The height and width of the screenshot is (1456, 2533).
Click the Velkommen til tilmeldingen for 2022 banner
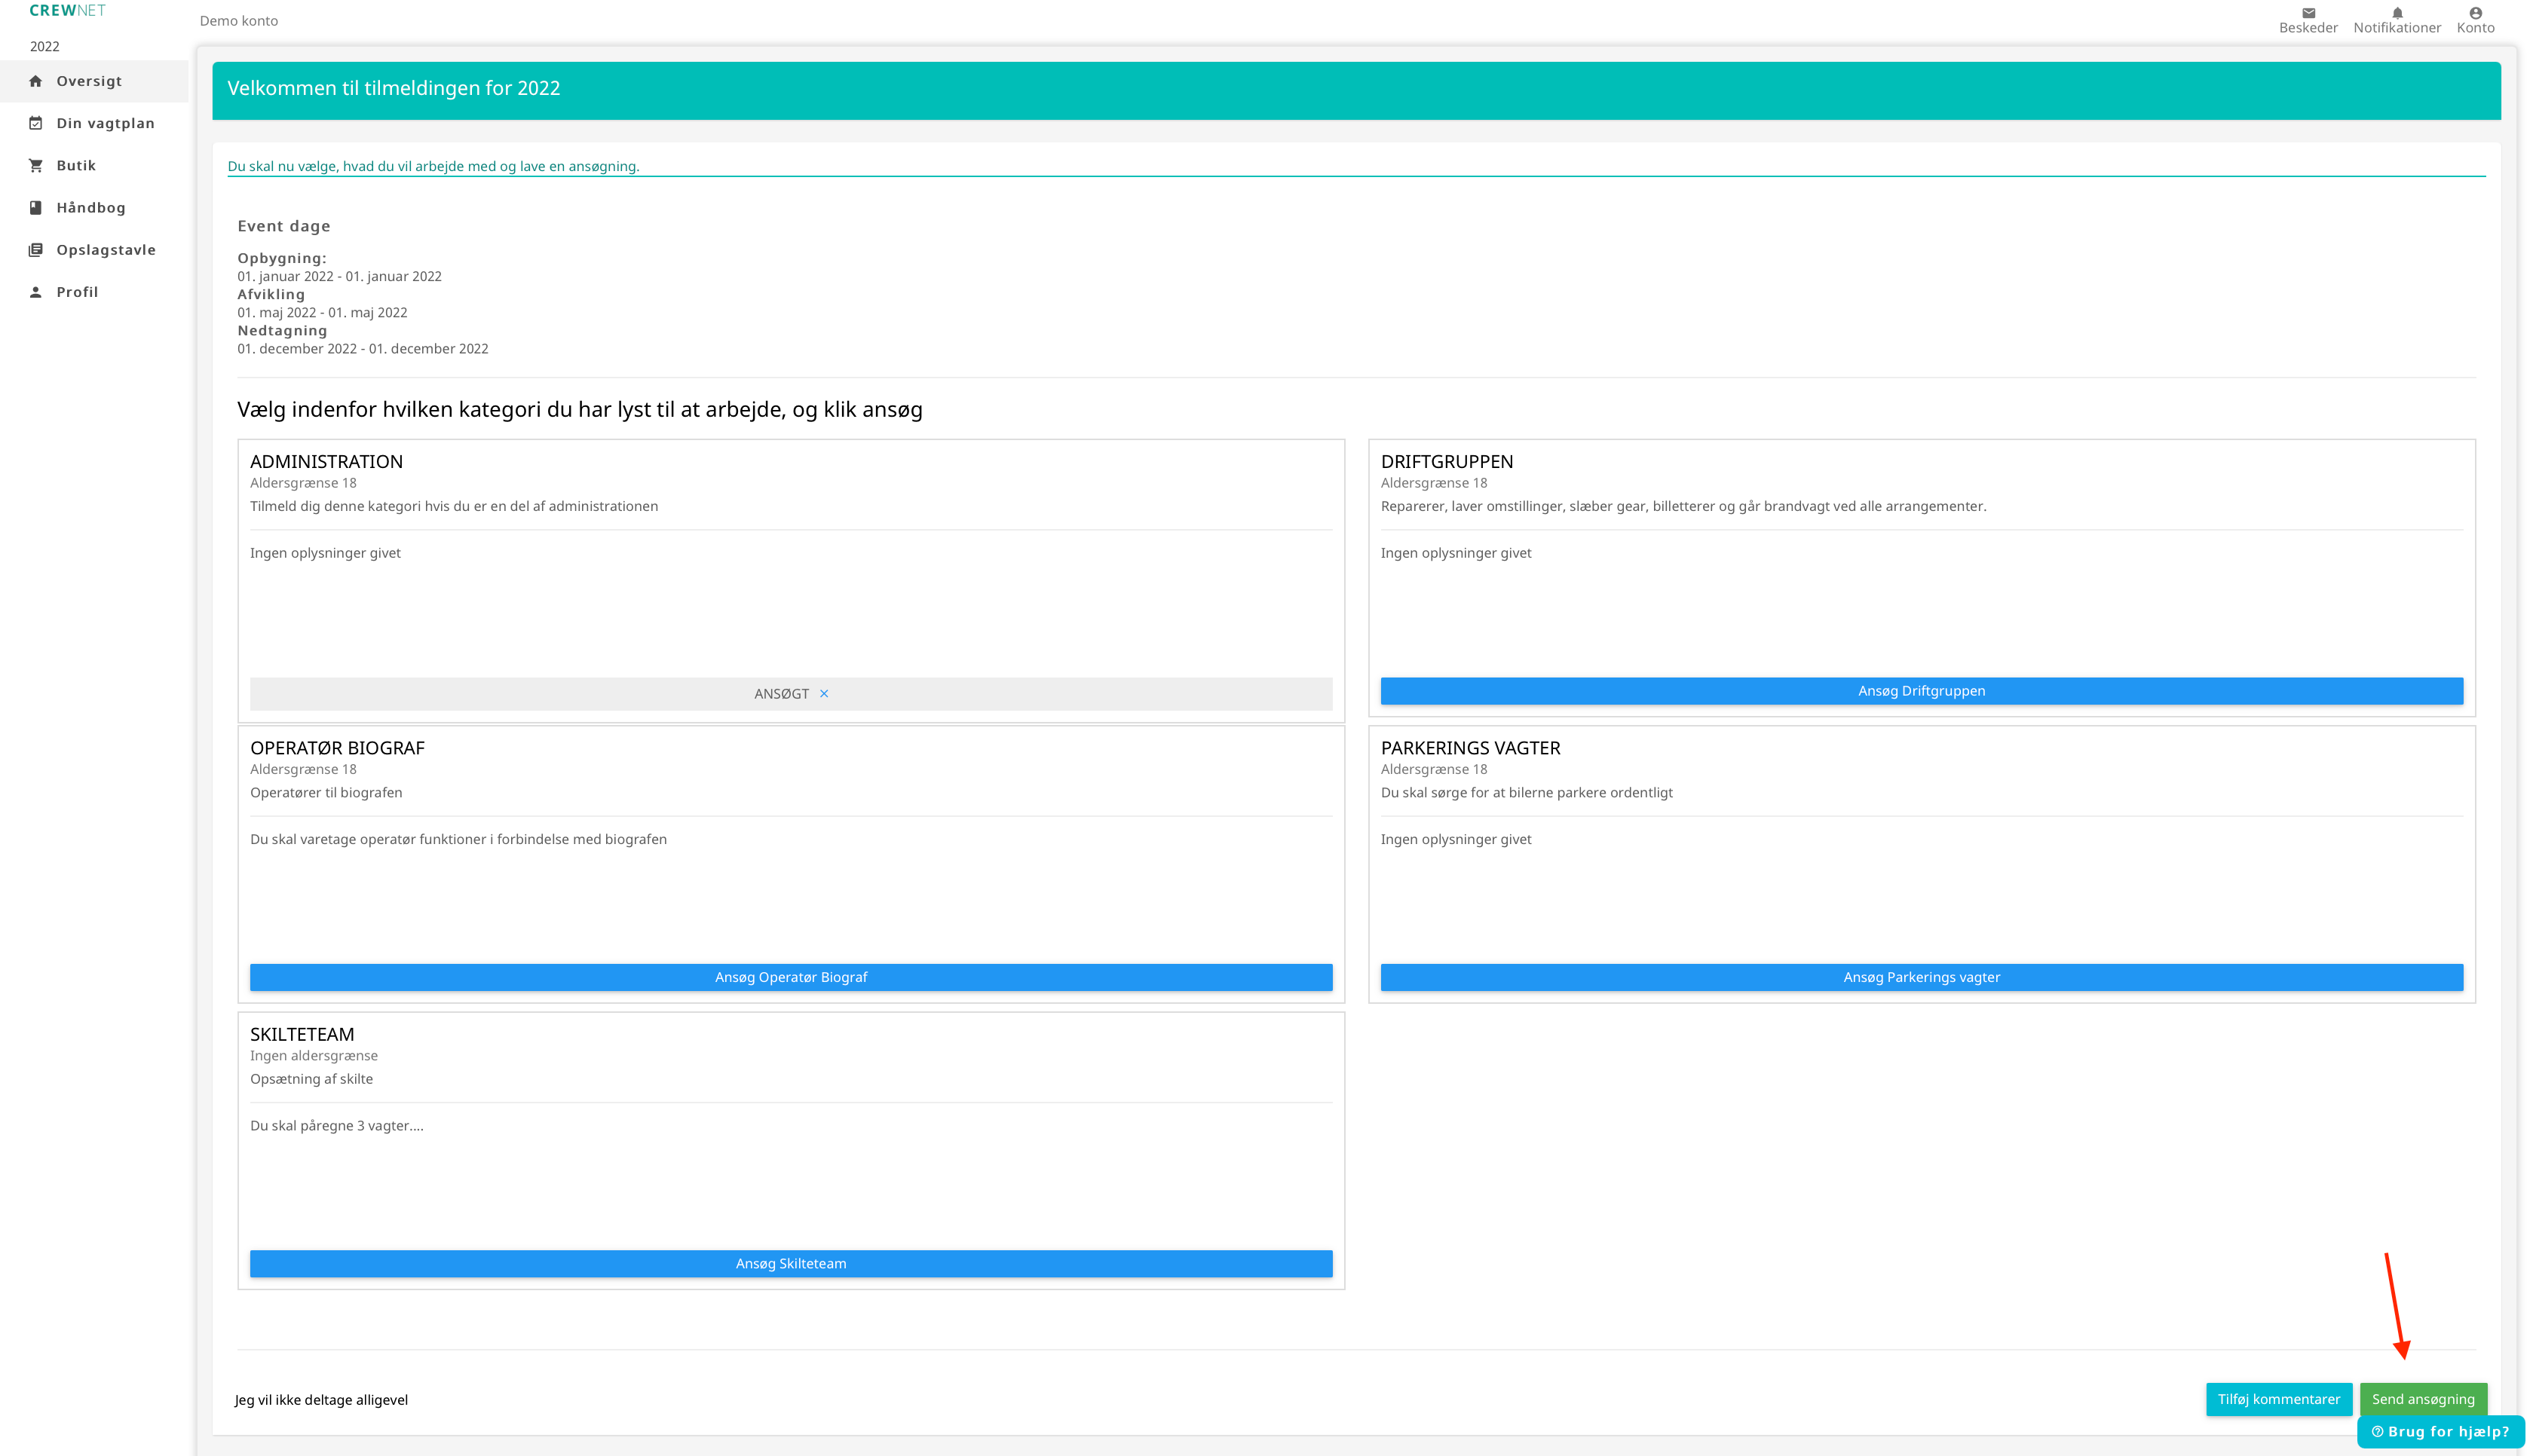click(1356, 90)
